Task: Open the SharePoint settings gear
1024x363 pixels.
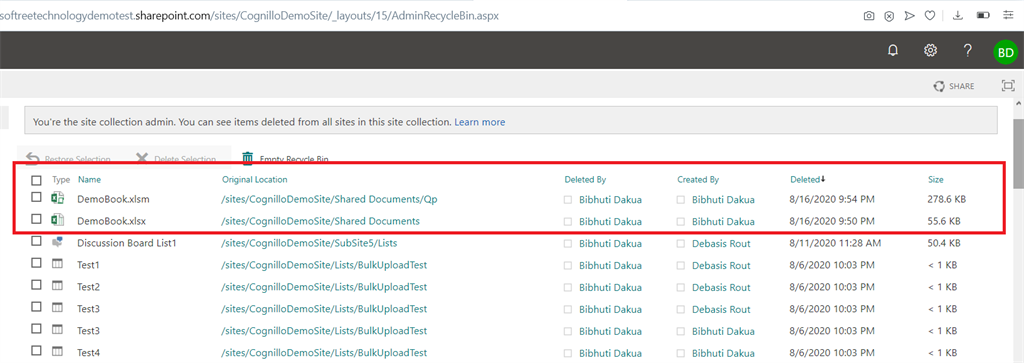Action: click(x=931, y=50)
